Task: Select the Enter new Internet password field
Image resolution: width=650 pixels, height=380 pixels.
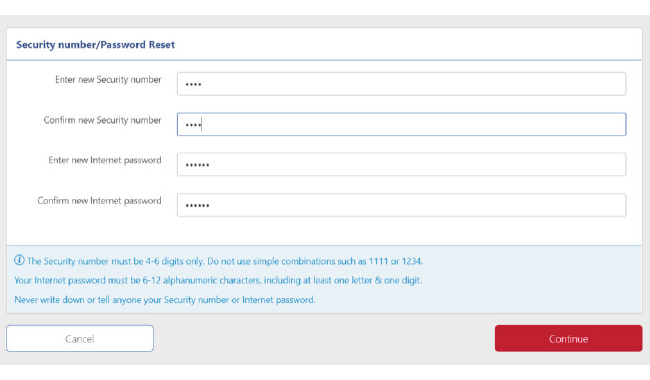Action: (401, 164)
